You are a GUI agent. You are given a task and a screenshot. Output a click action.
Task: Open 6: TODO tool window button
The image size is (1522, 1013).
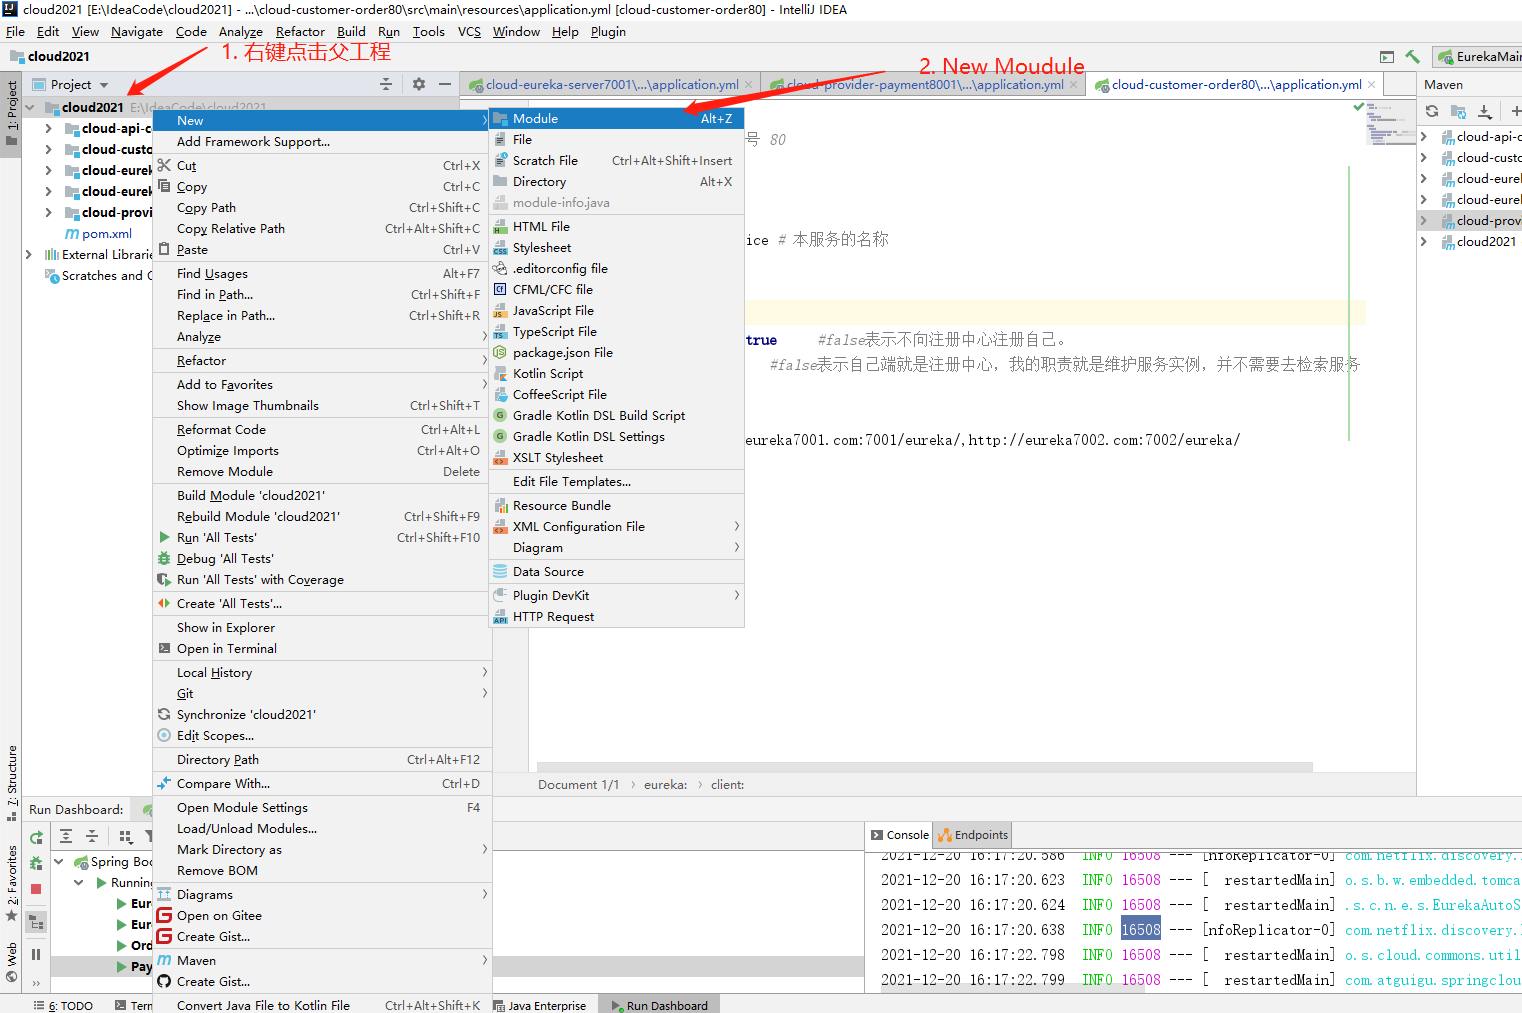coord(63,1005)
